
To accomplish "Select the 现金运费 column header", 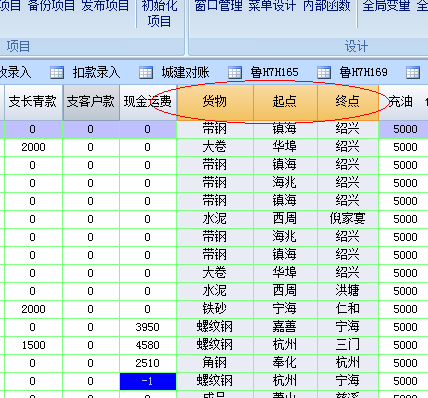I will point(148,102).
